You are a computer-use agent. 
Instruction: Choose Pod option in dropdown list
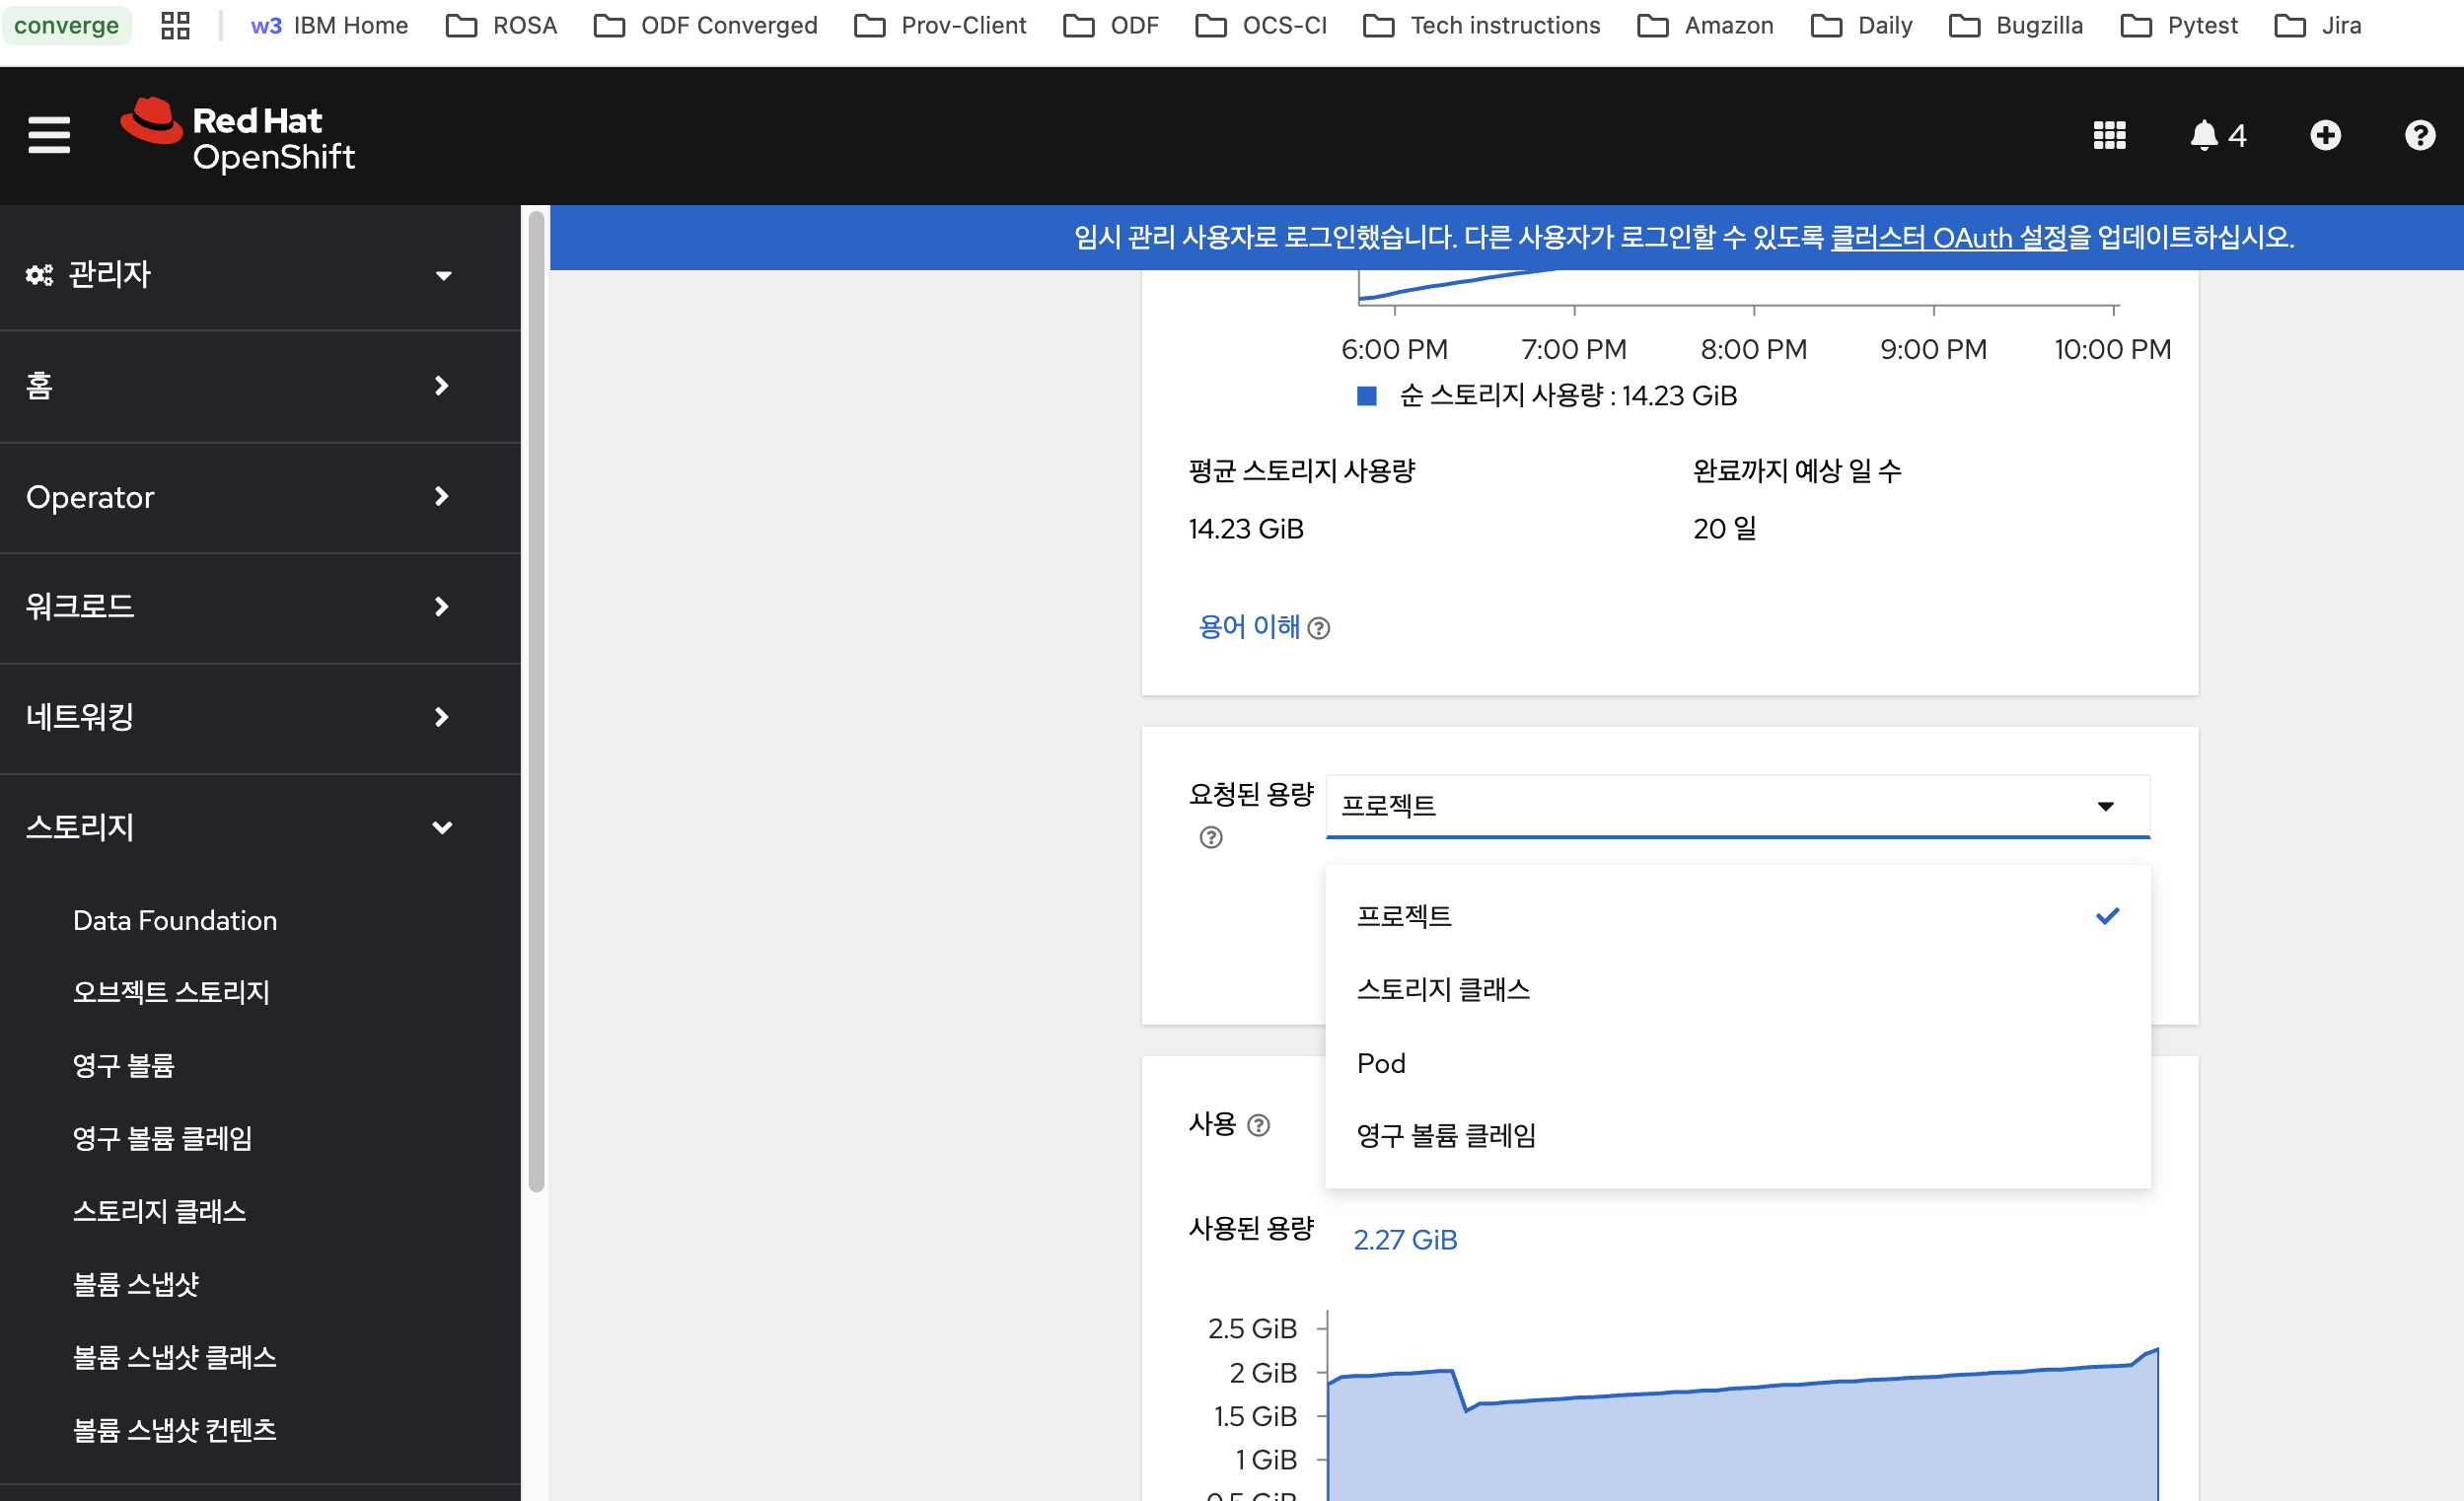point(1381,1063)
